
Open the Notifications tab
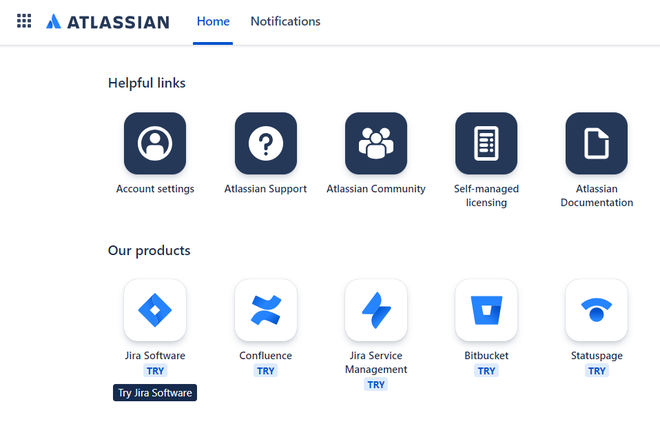[x=285, y=21]
